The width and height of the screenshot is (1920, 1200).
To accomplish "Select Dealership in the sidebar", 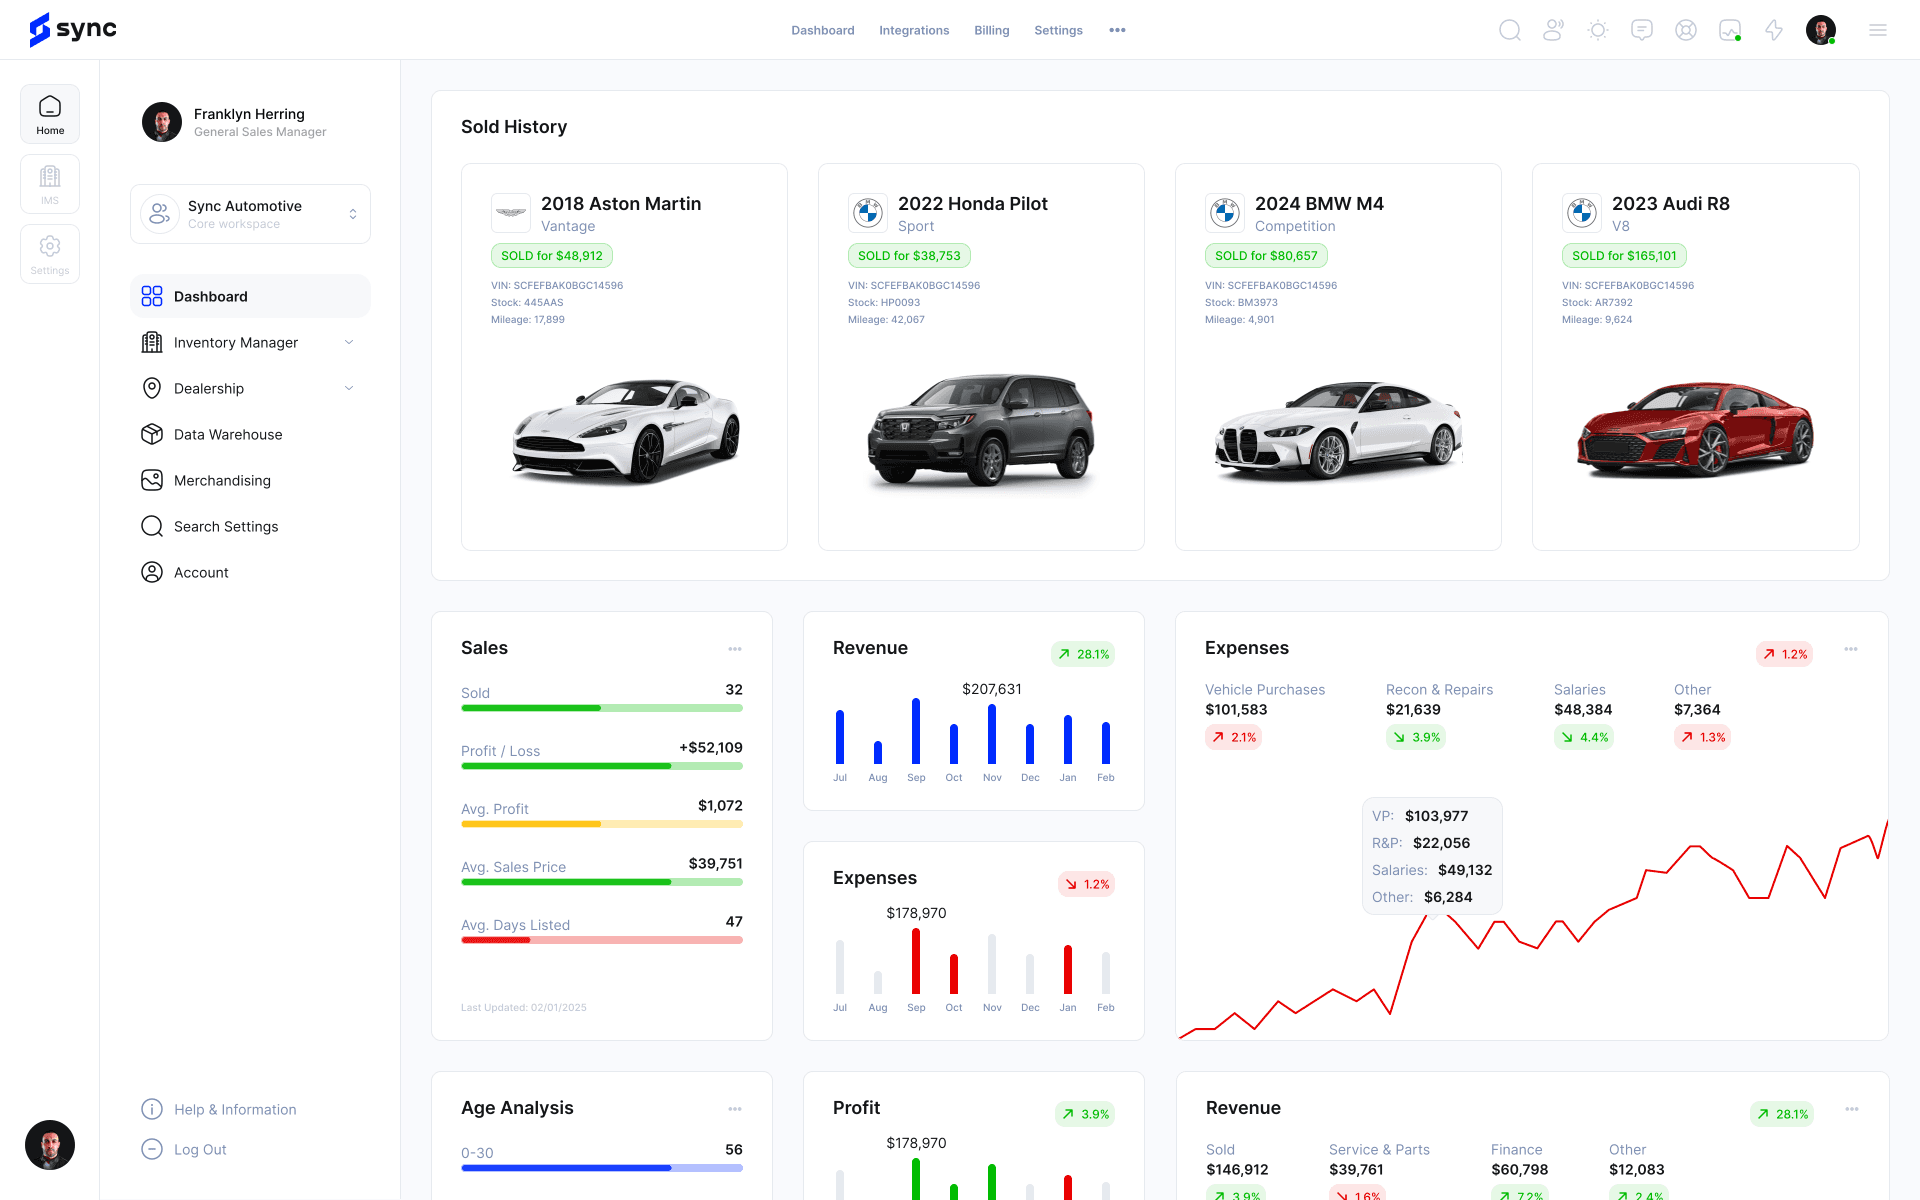I will coord(250,388).
